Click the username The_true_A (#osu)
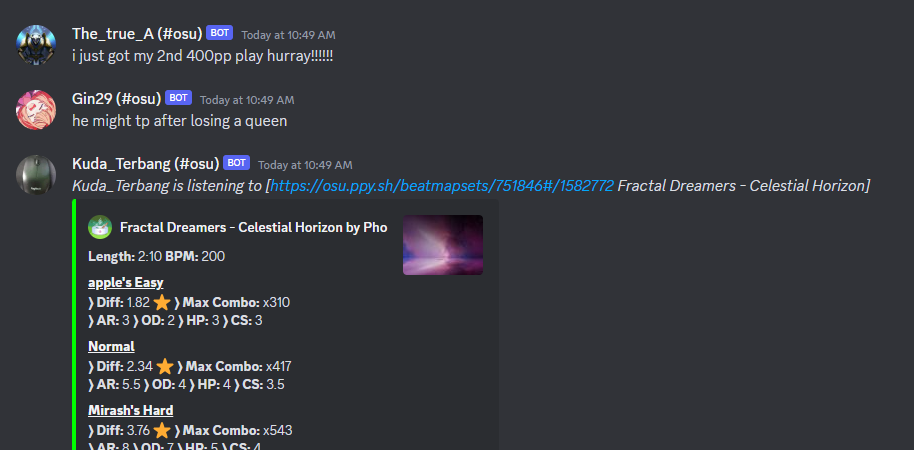914x450 pixels. coord(137,34)
